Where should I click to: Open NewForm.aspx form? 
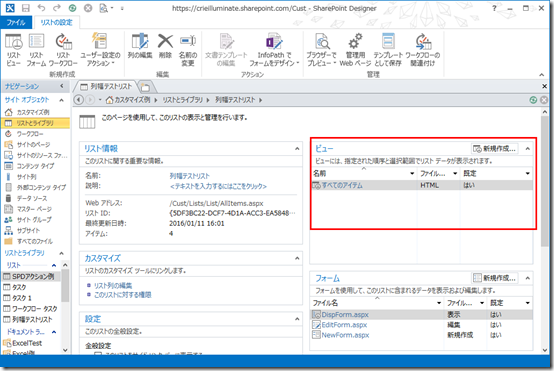345,335
